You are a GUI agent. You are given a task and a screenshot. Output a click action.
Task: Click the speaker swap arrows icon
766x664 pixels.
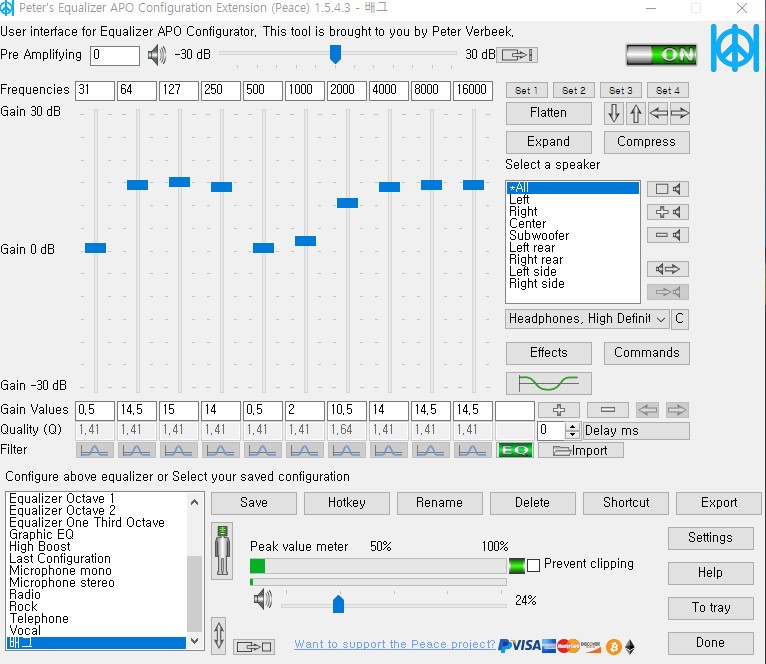(x=668, y=269)
